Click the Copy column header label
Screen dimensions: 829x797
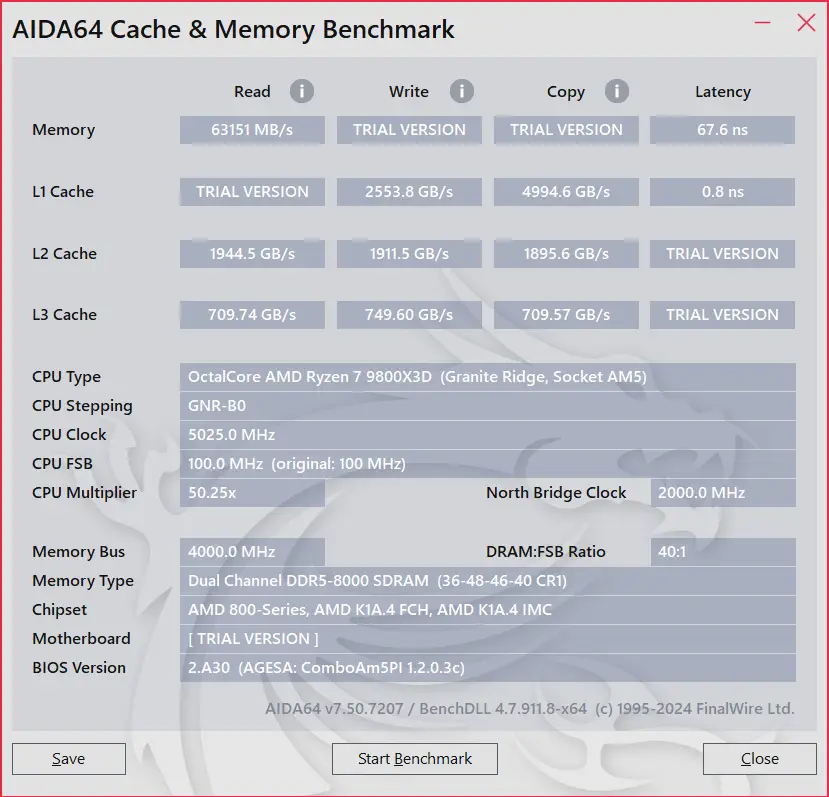click(566, 92)
